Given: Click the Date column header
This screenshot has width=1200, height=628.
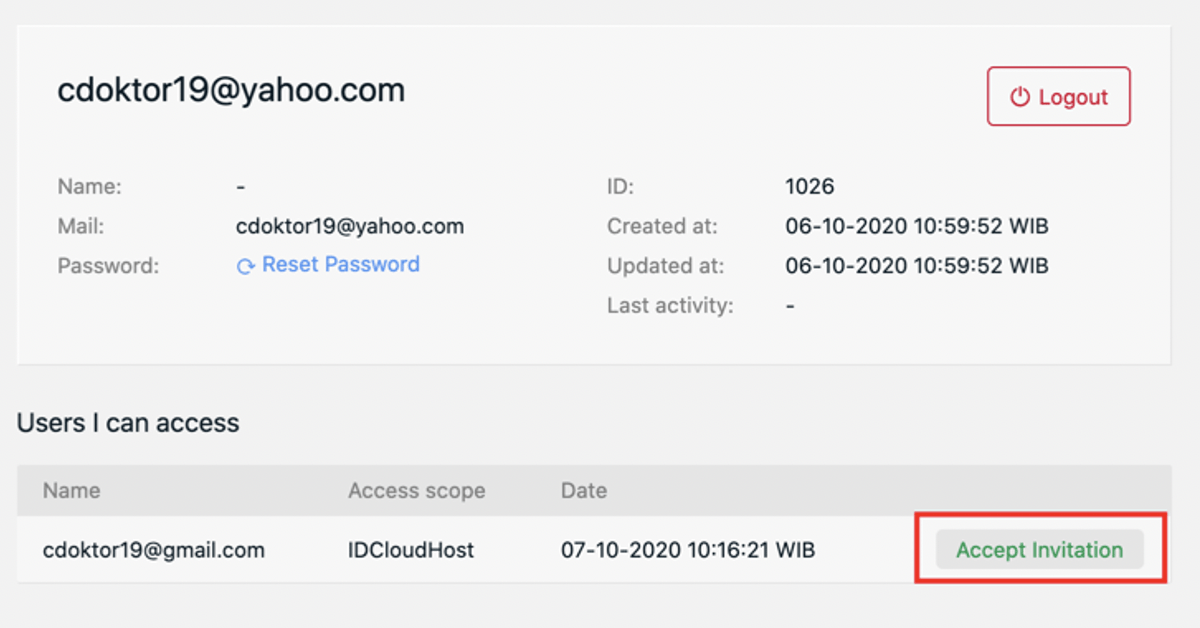Looking at the screenshot, I should [584, 491].
